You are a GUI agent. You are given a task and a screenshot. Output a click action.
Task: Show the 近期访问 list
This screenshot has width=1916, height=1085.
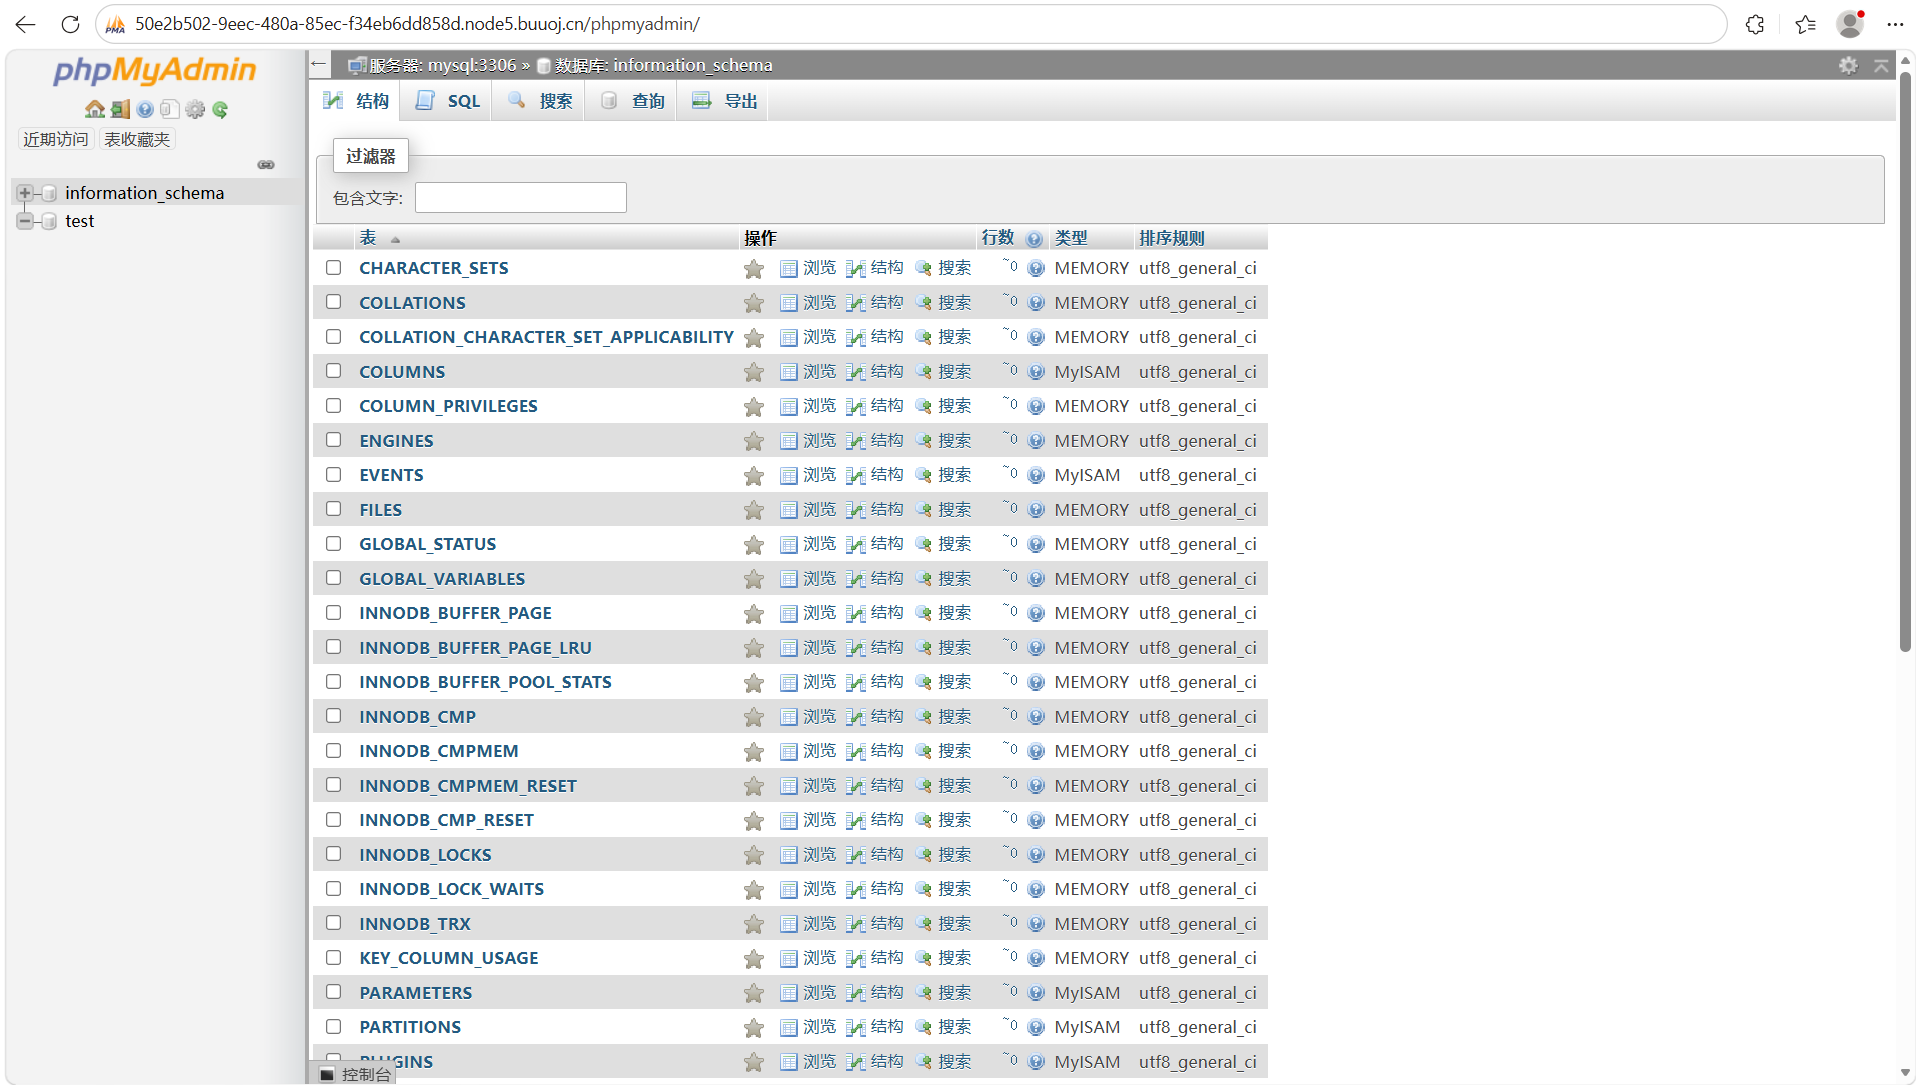coord(56,139)
